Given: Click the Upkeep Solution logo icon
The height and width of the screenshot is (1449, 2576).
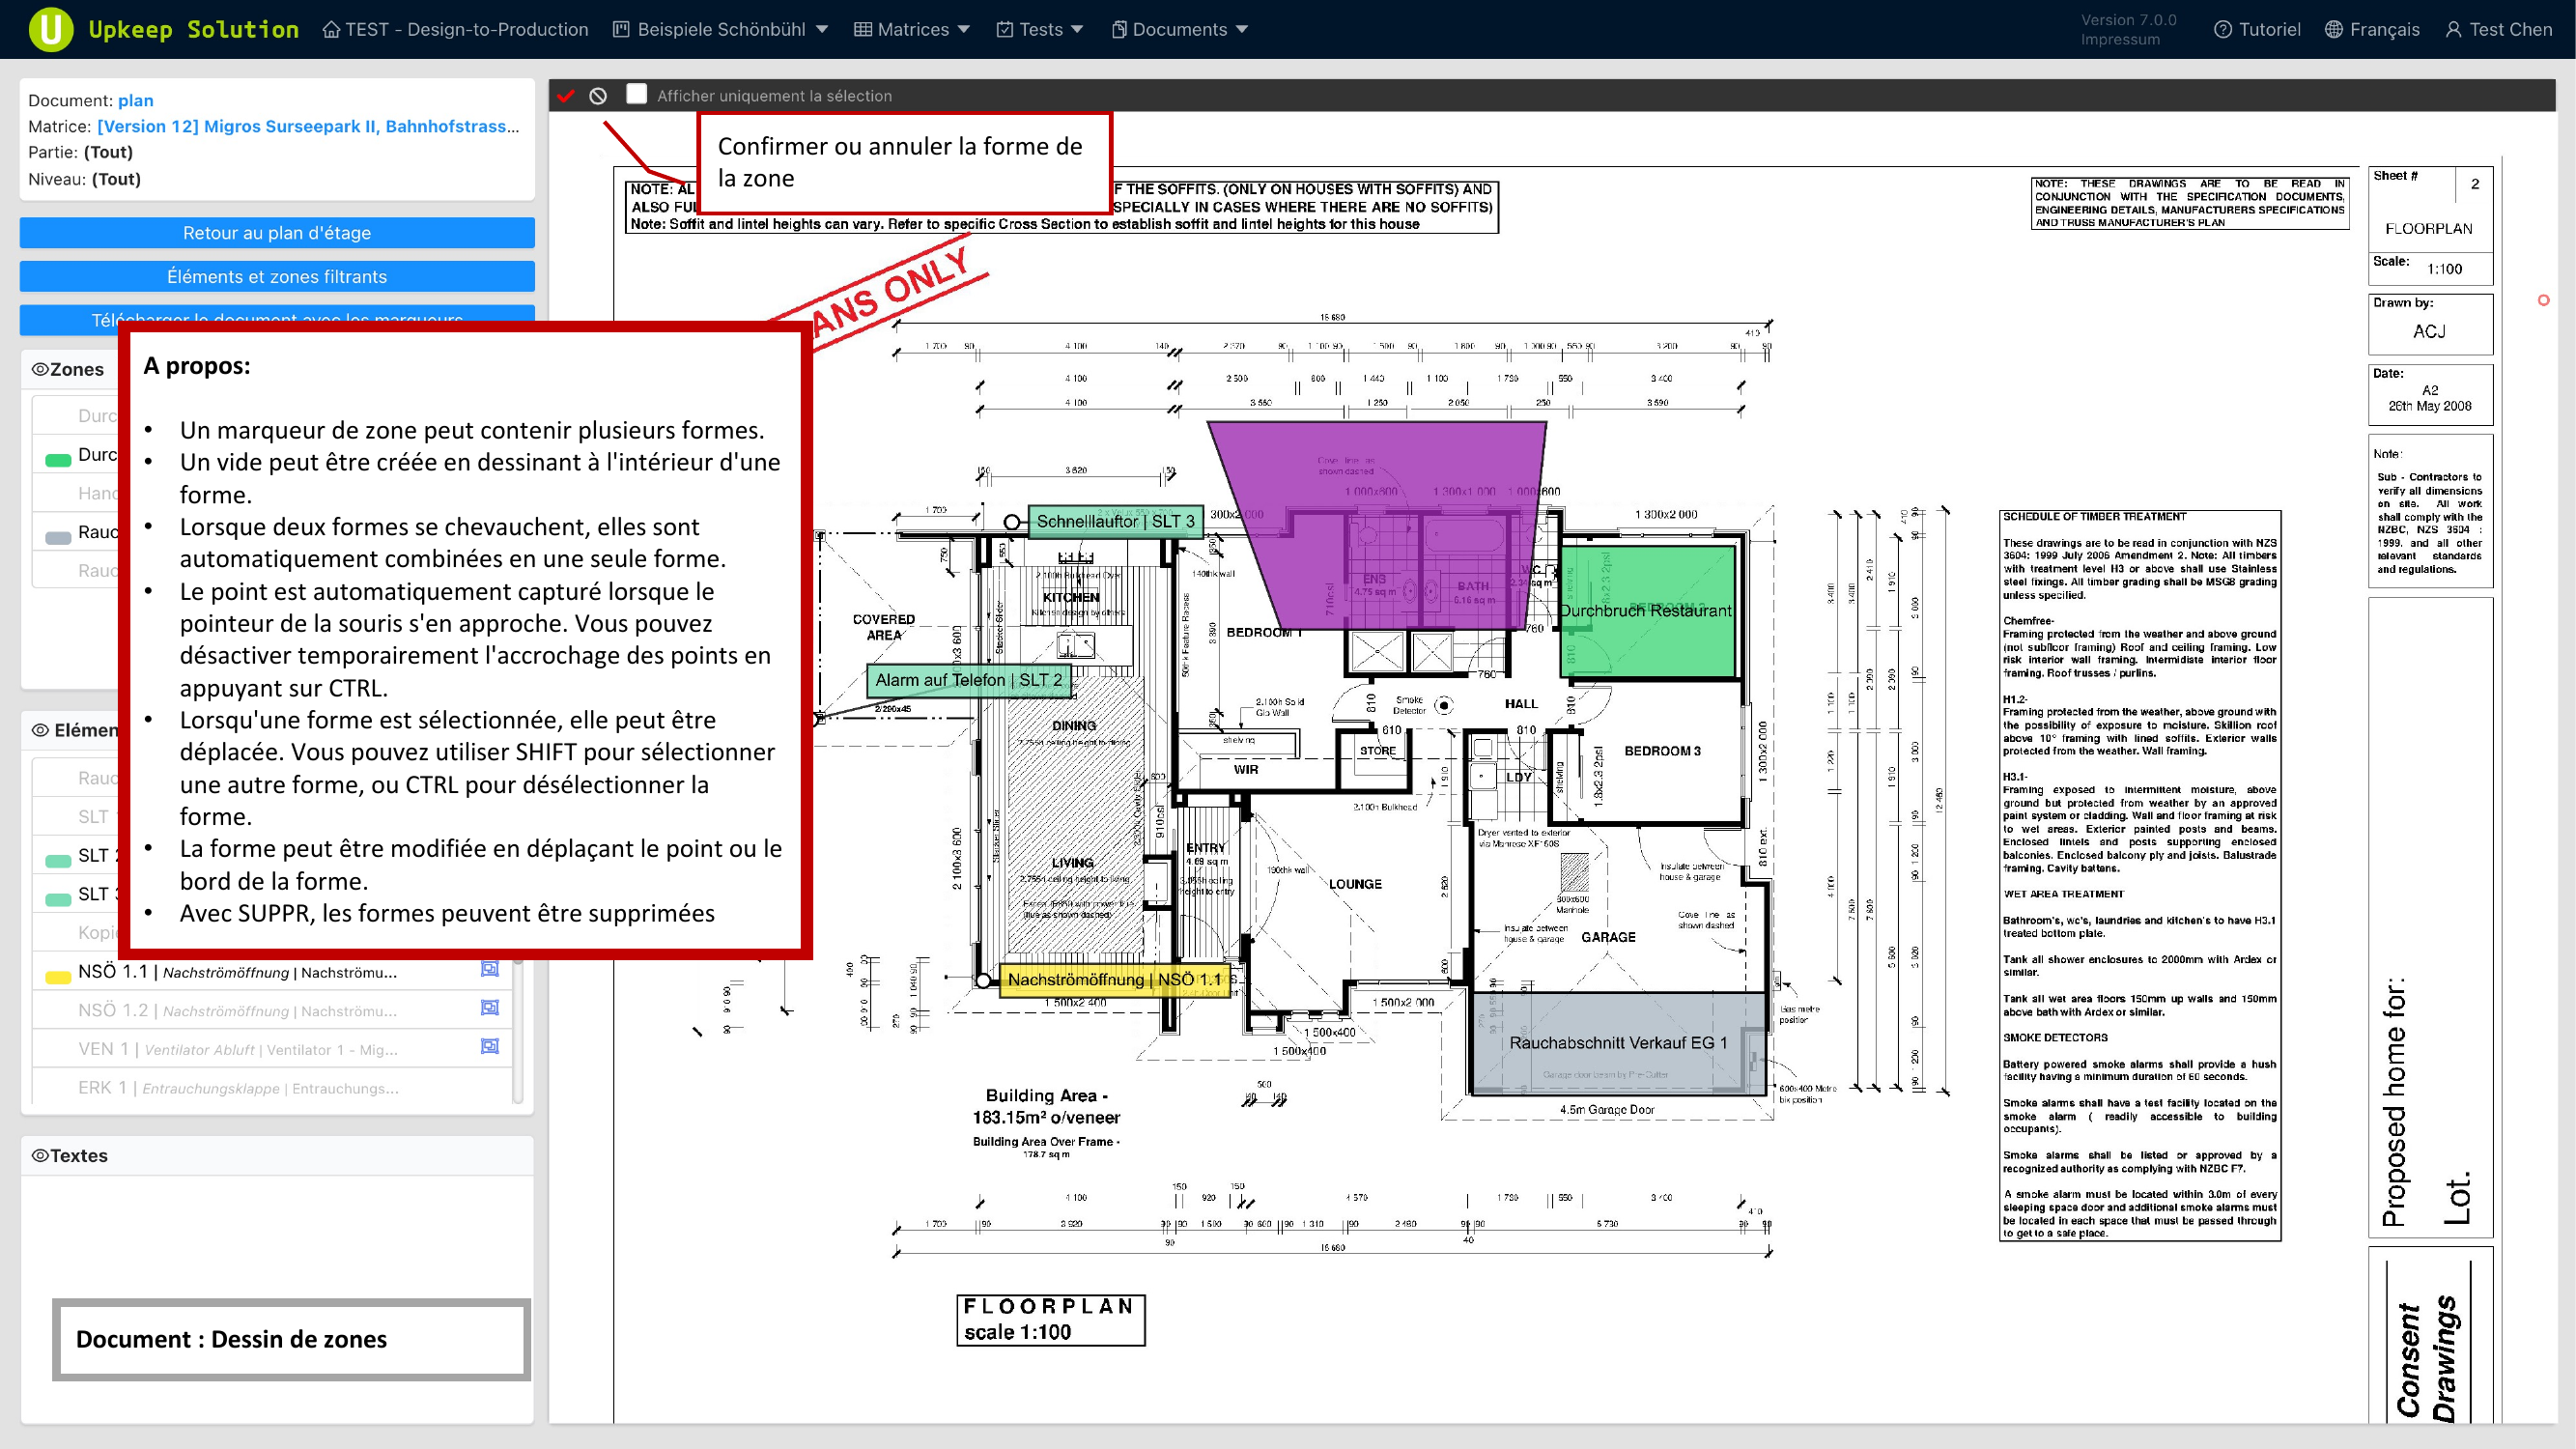Looking at the screenshot, I should click(x=50, y=29).
